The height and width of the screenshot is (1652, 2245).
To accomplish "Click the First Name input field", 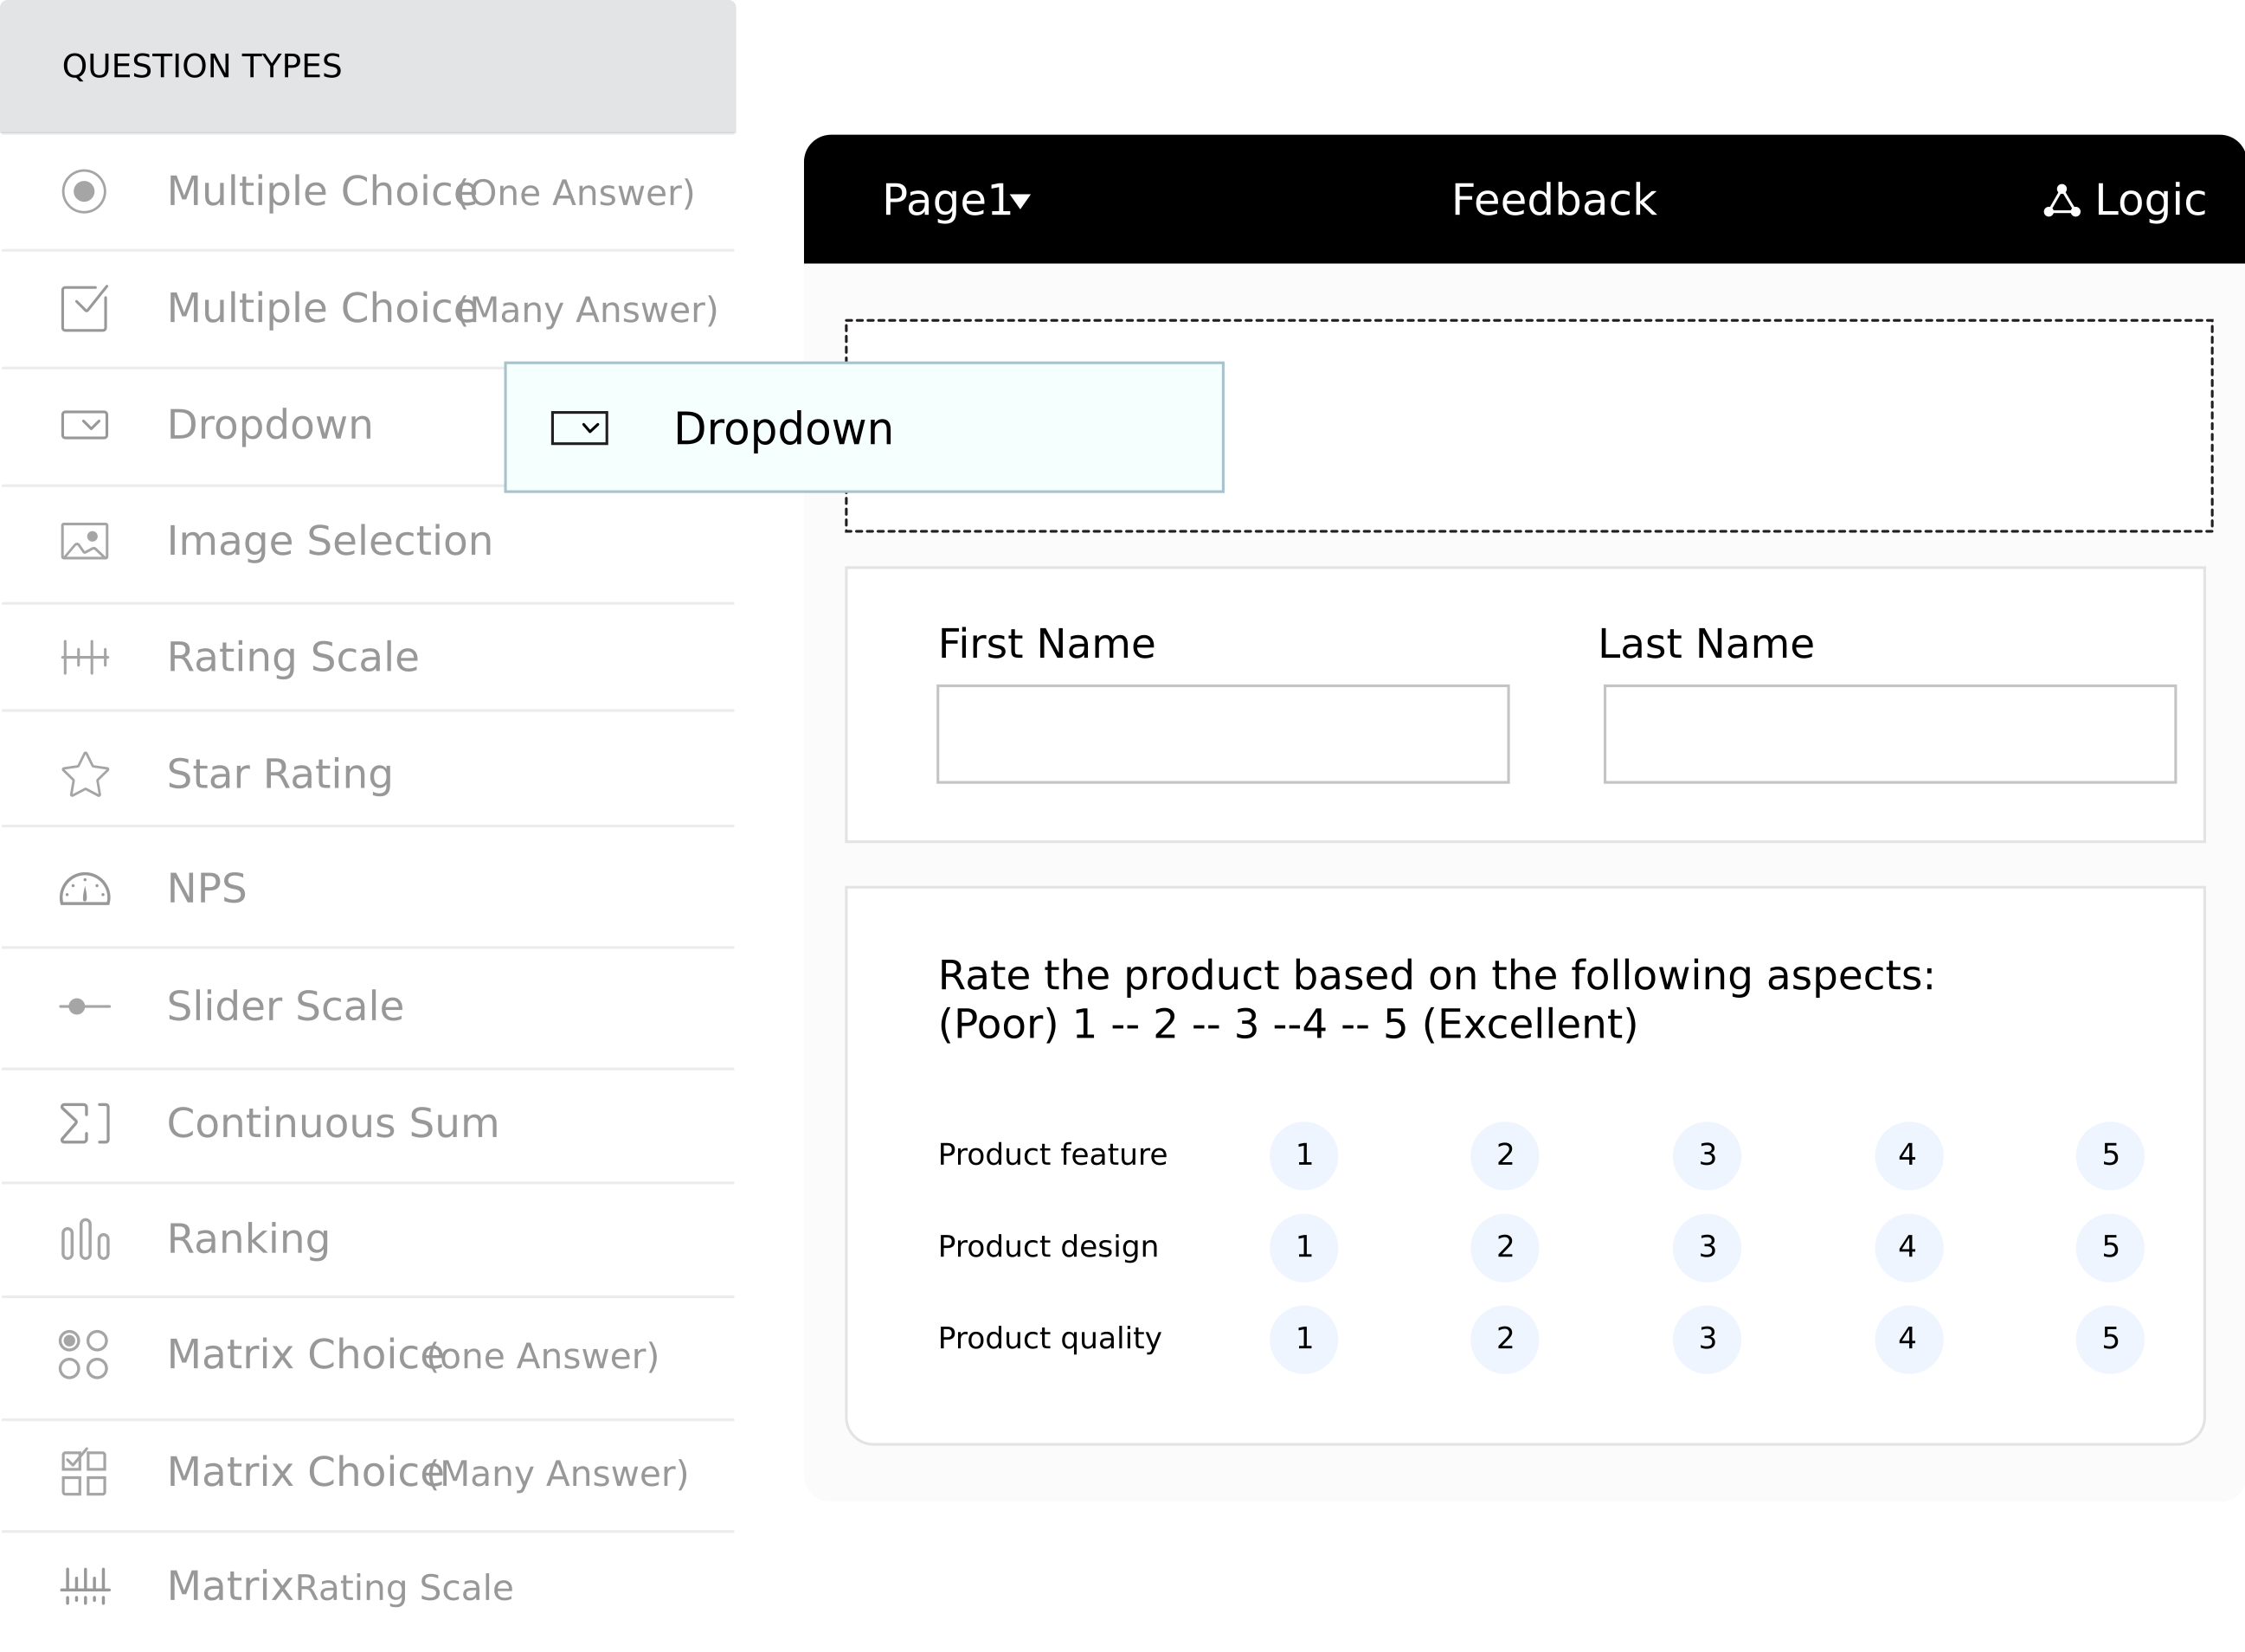I will [1222, 734].
